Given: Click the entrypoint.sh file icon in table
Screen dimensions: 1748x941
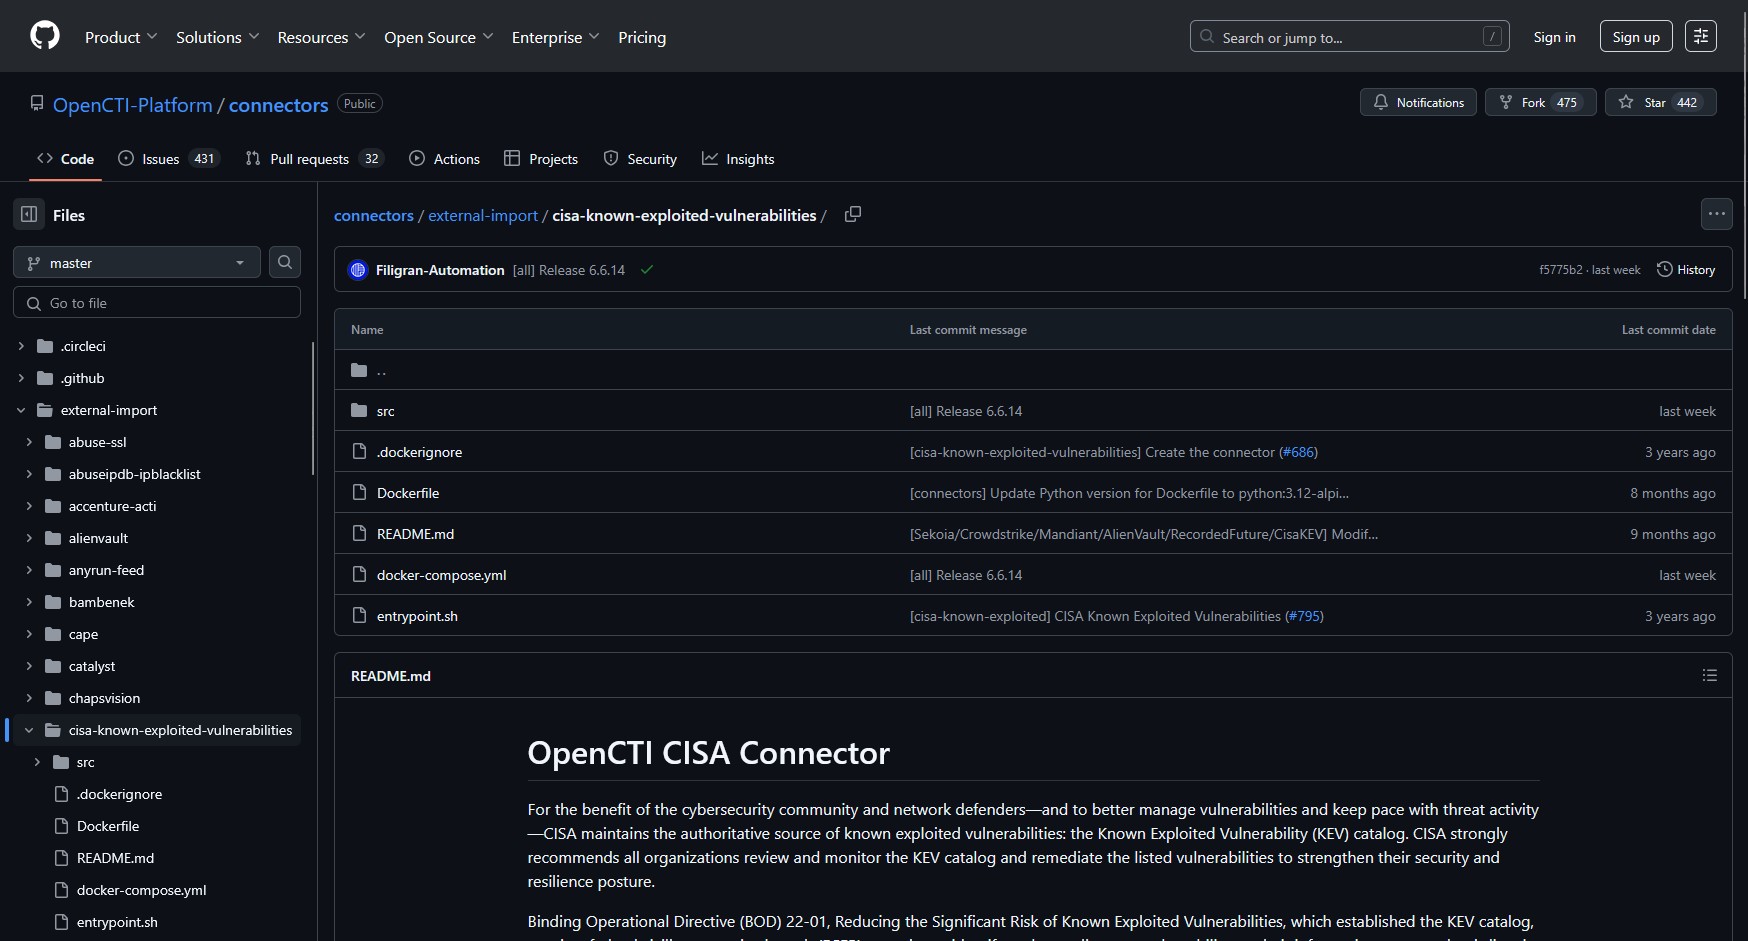Looking at the screenshot, I should (359, 616).
